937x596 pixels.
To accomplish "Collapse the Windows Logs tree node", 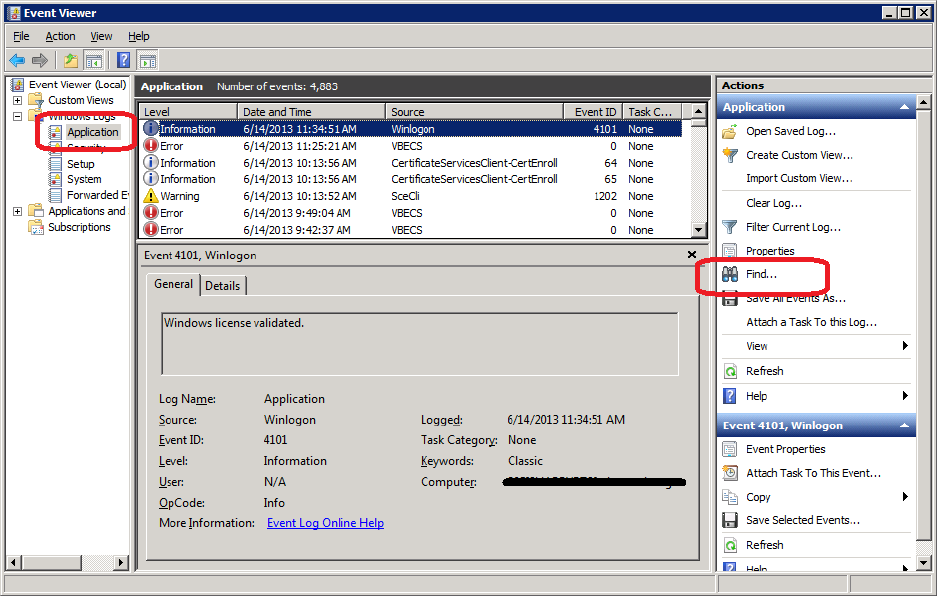I will [x=17, y=116].
